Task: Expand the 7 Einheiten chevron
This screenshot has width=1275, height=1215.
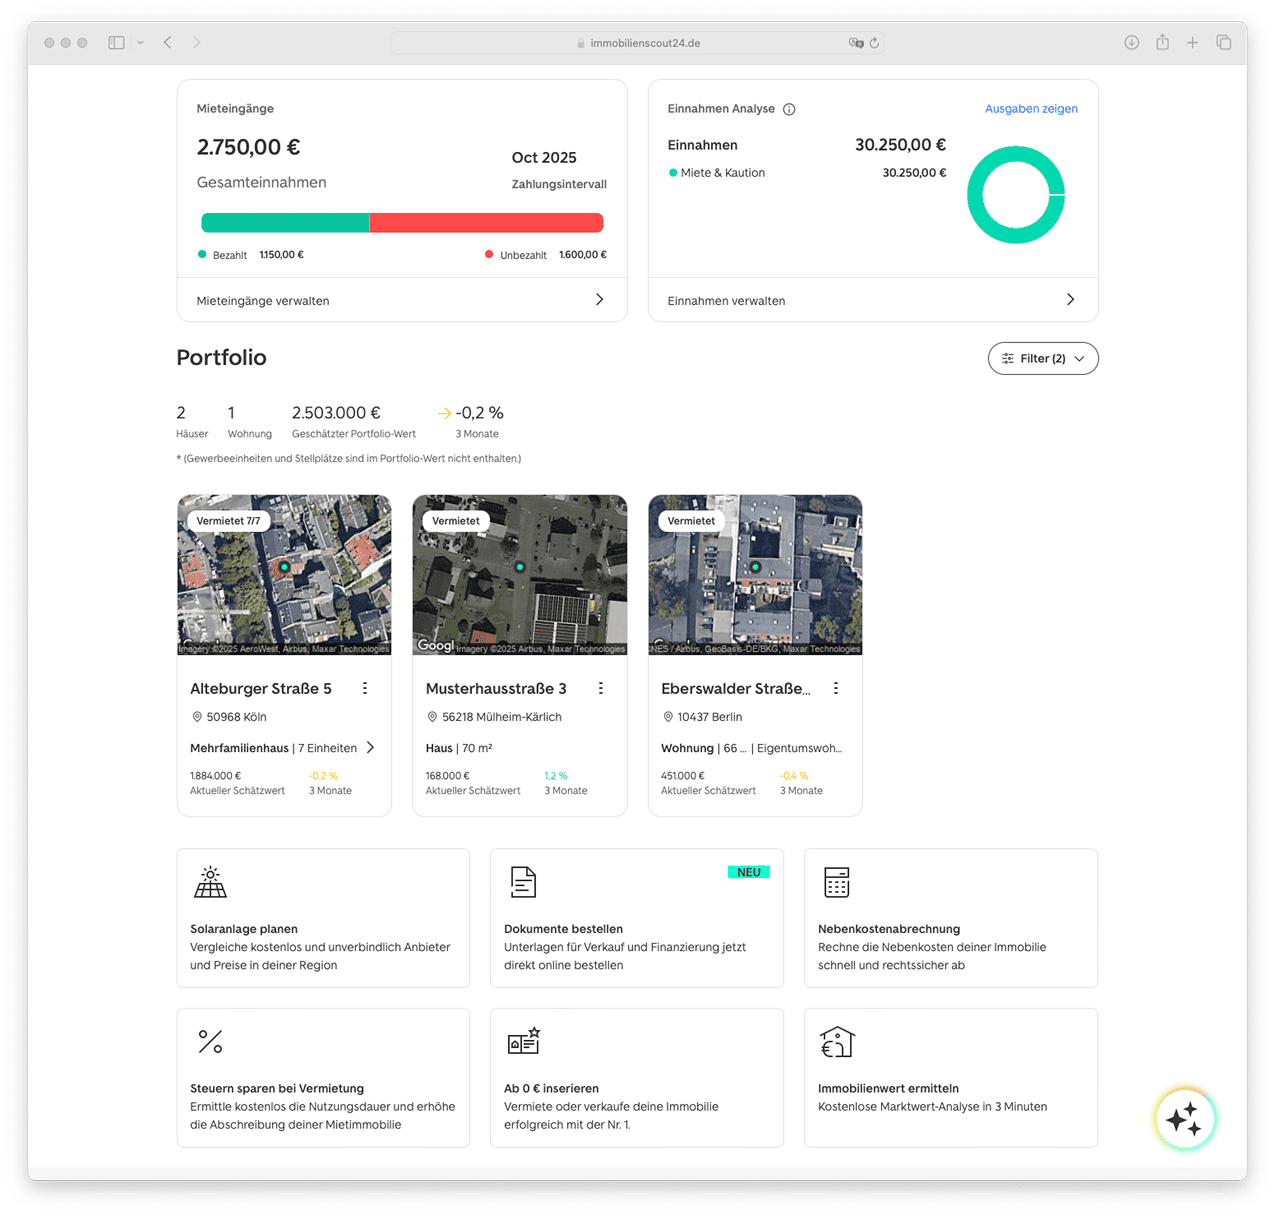Action: click(x=370, y=748)
